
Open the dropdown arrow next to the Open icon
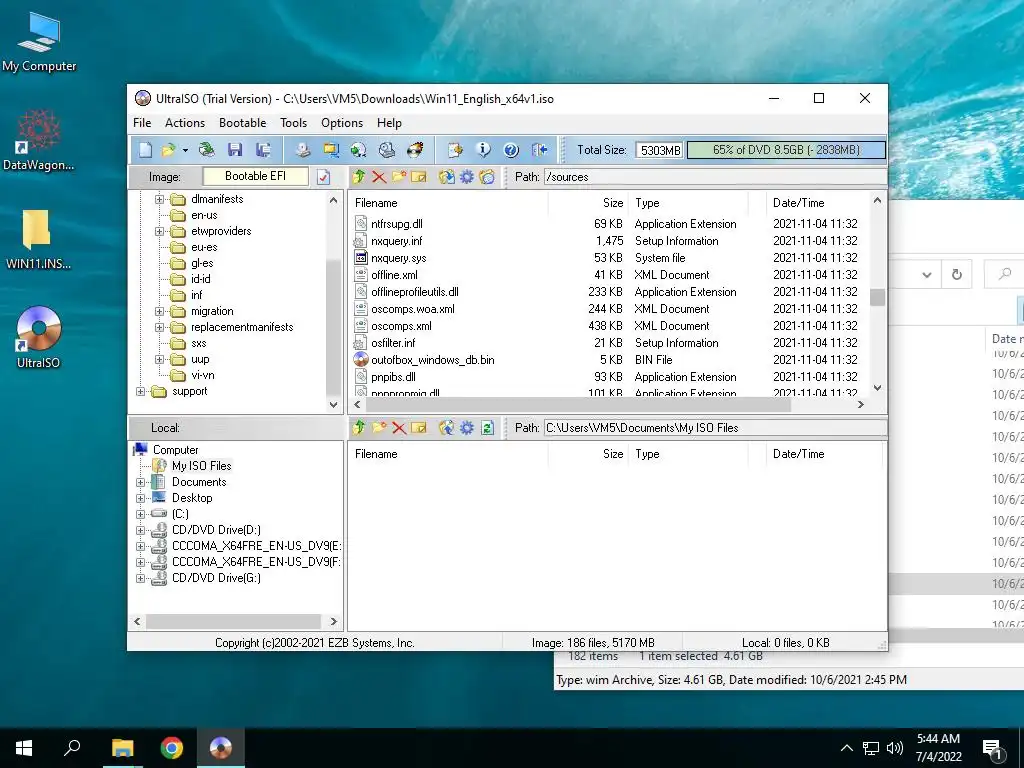pos(185,150)
